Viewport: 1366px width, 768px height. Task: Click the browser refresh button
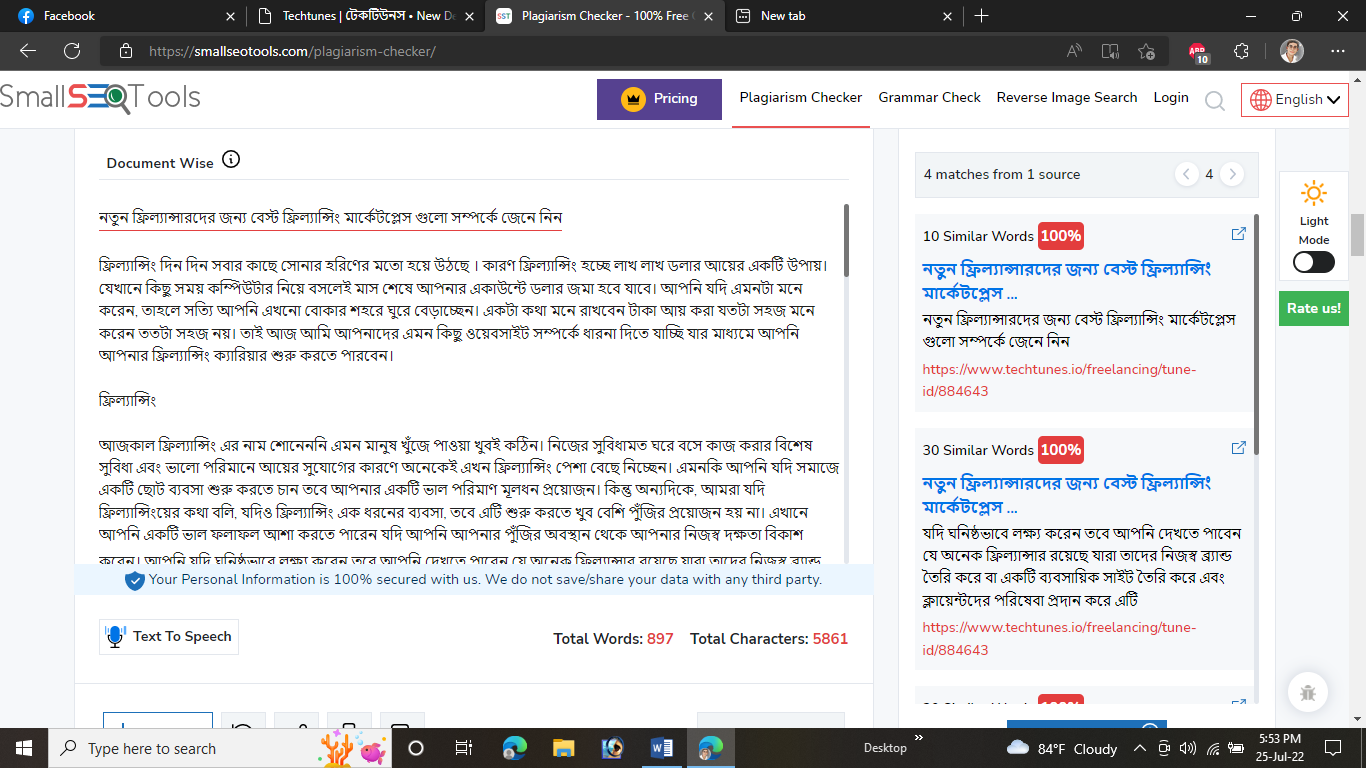(x=72, y=51)
